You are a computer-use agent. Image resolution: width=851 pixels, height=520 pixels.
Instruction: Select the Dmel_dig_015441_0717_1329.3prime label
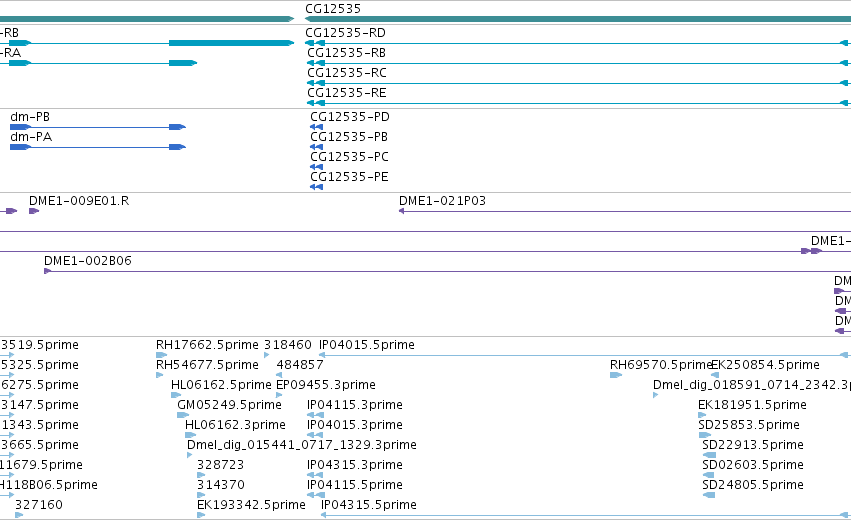click(x=302, y=446)
